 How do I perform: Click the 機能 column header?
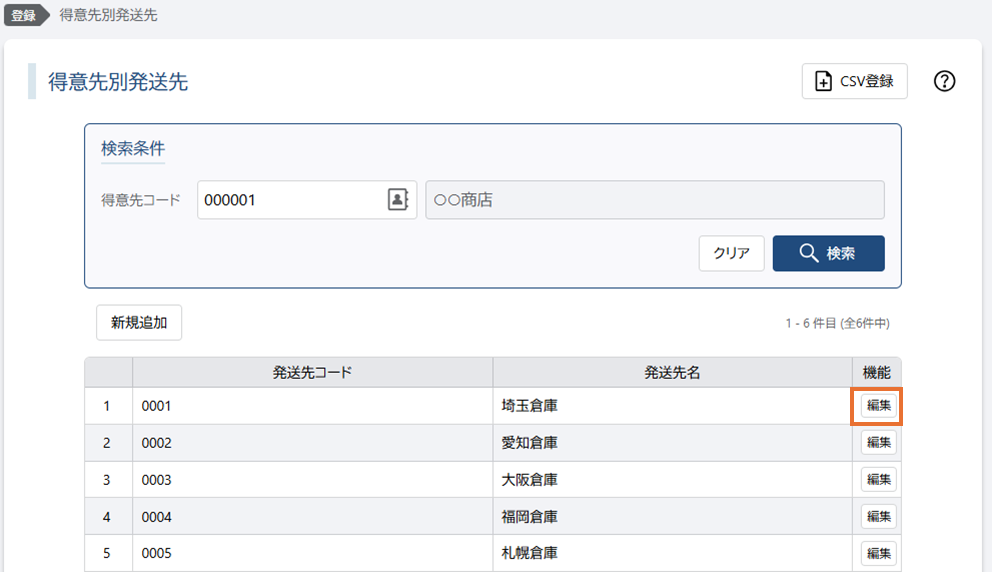[x=877, y=373]
